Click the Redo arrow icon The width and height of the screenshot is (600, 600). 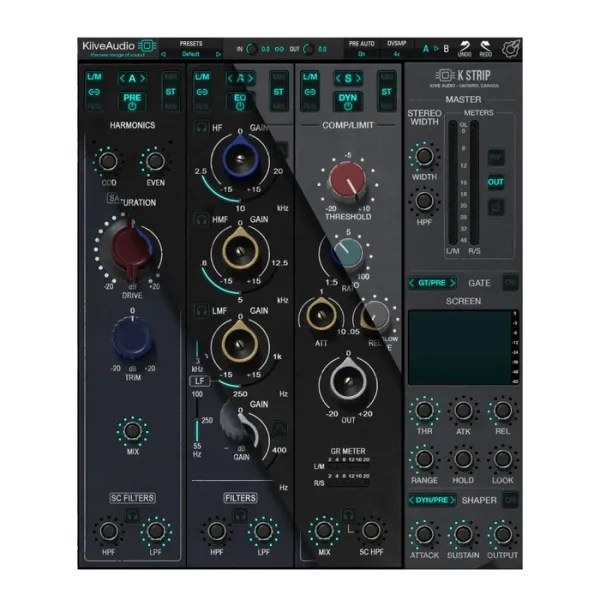tap(485, 47)
